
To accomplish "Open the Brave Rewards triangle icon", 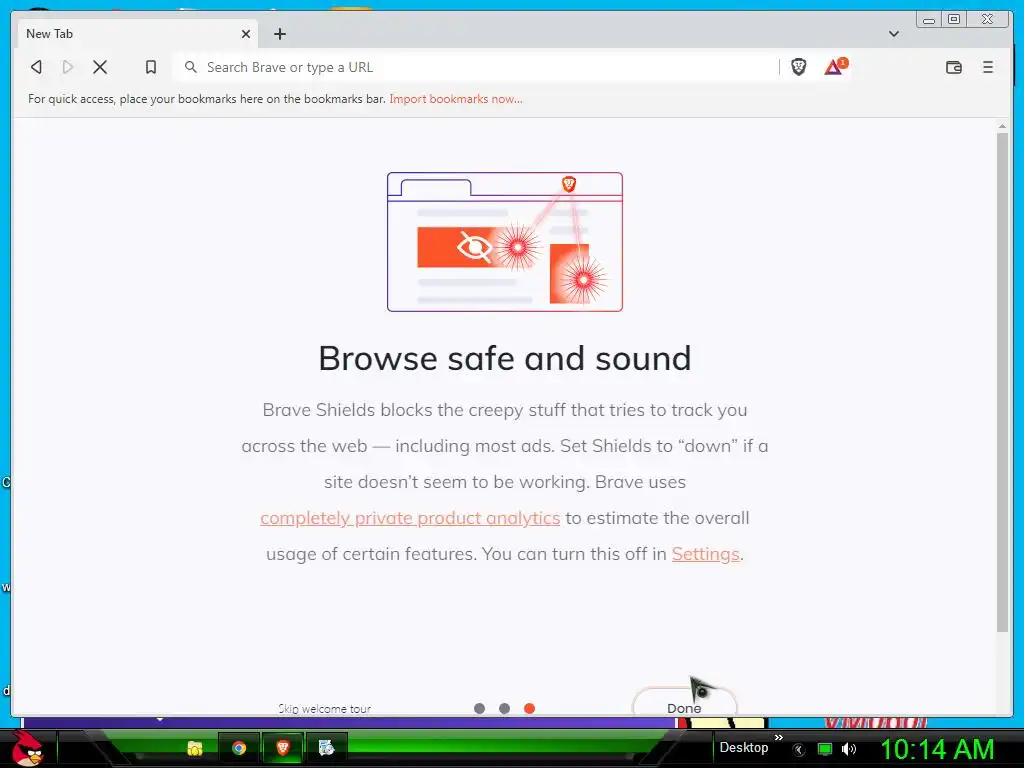I will pyautogui.click(x=835, y=67).
